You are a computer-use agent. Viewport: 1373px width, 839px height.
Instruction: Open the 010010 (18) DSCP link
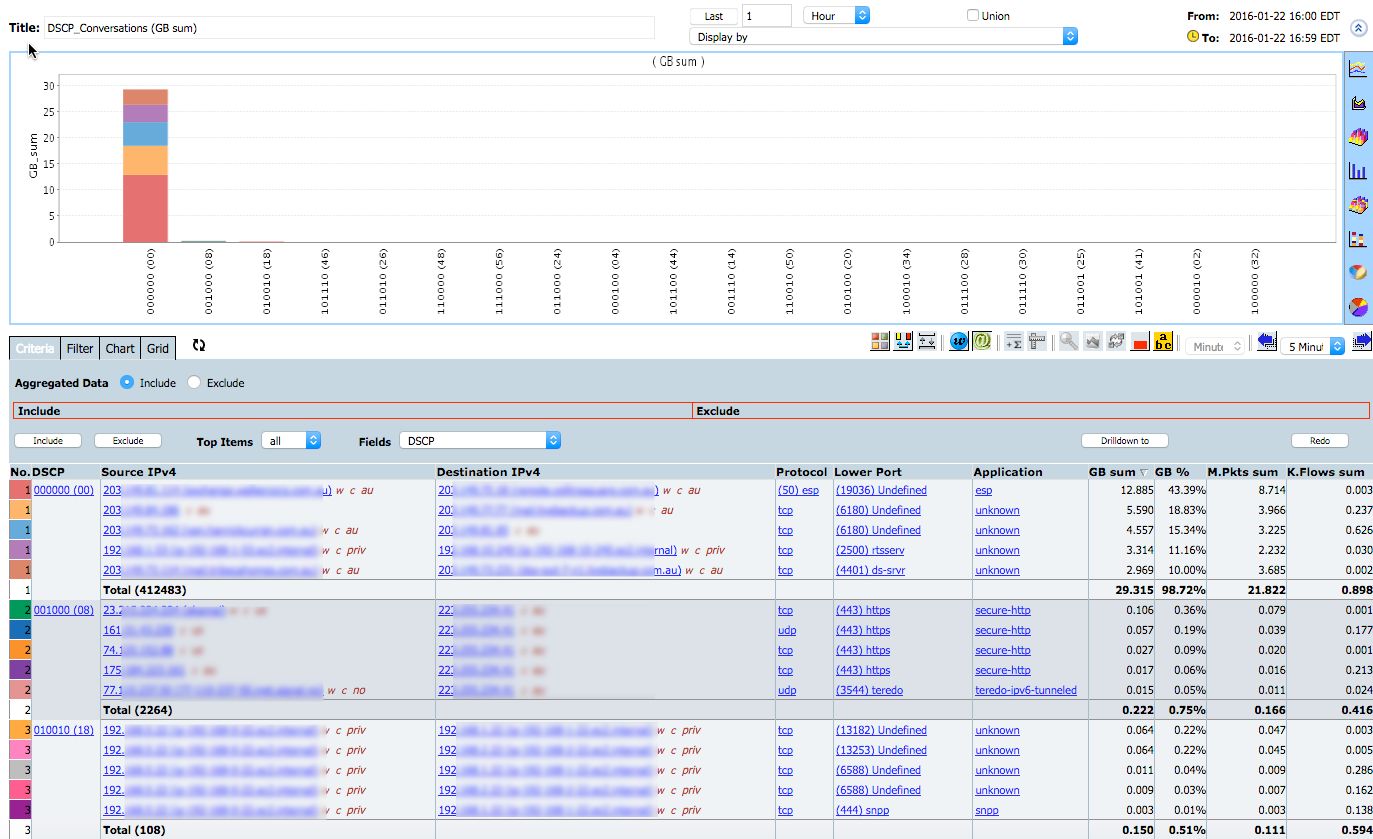64,730
